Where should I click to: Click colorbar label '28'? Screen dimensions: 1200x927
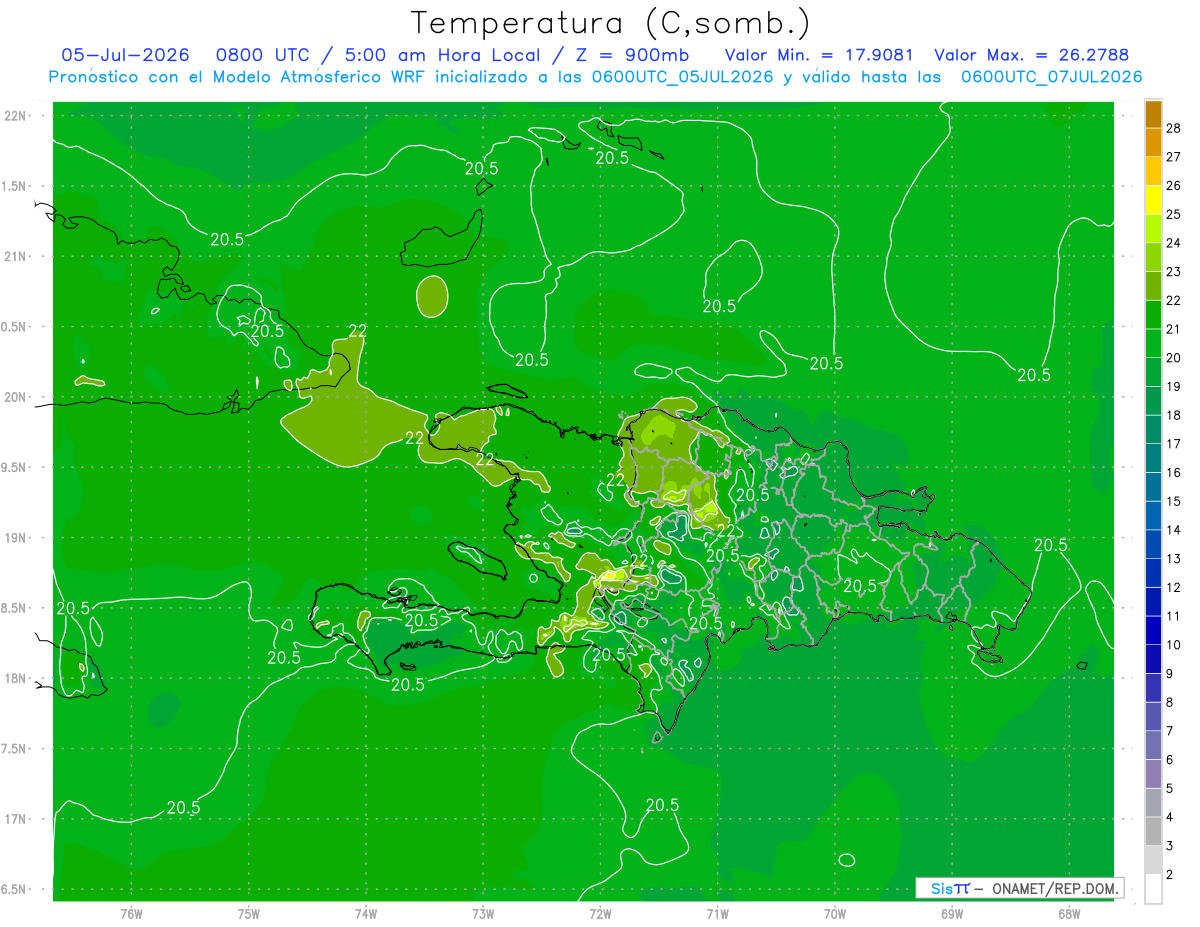(1174, 128)
